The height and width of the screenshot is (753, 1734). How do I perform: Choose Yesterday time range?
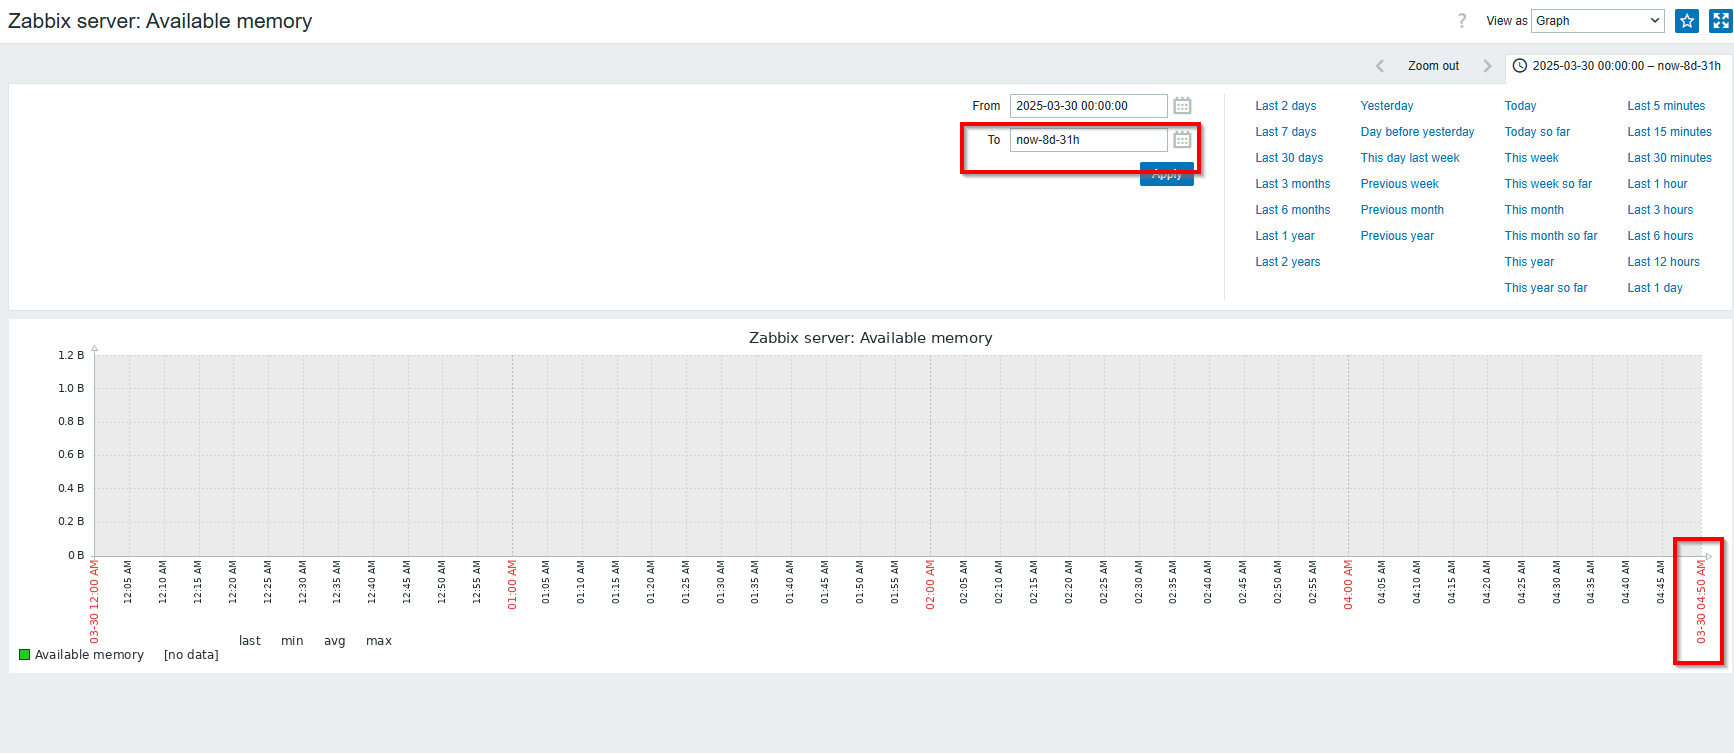[x=1387, y=106]
